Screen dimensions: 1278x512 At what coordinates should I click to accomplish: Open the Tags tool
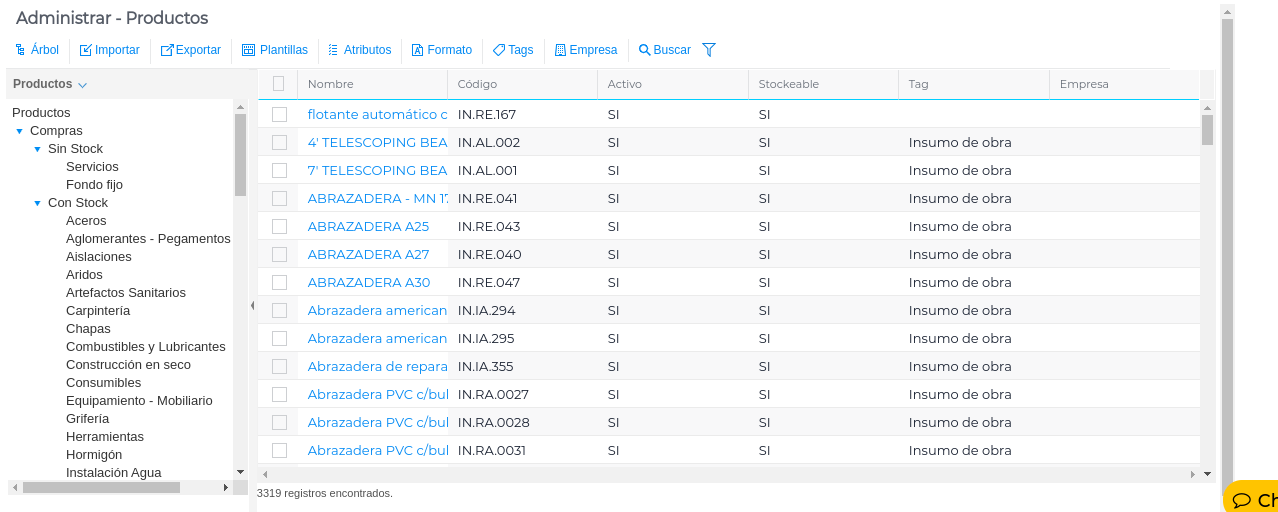click(x=499, y=50)
